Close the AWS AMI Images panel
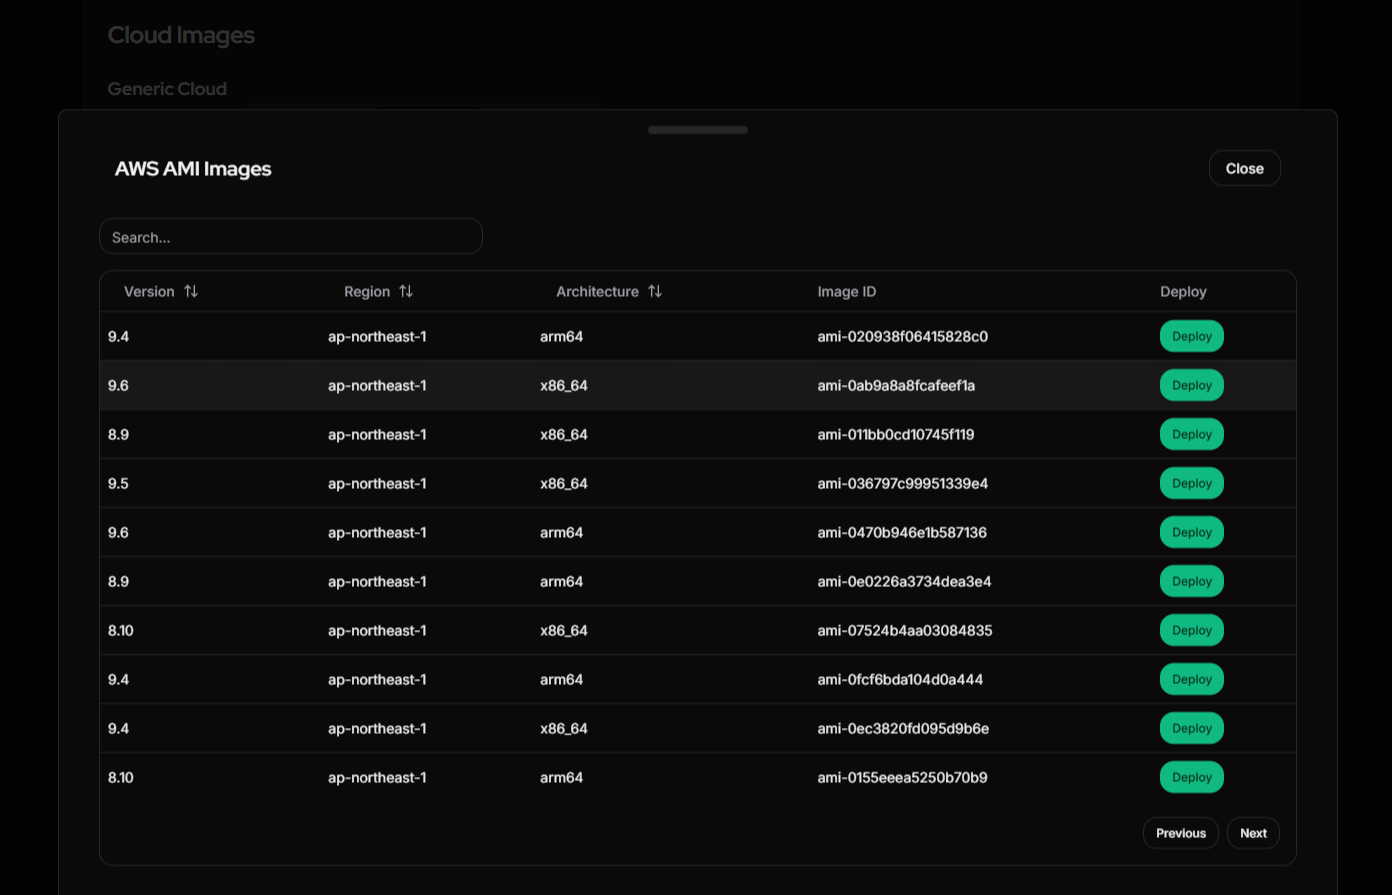The image size is (1392, 895). click(1244, 169)
